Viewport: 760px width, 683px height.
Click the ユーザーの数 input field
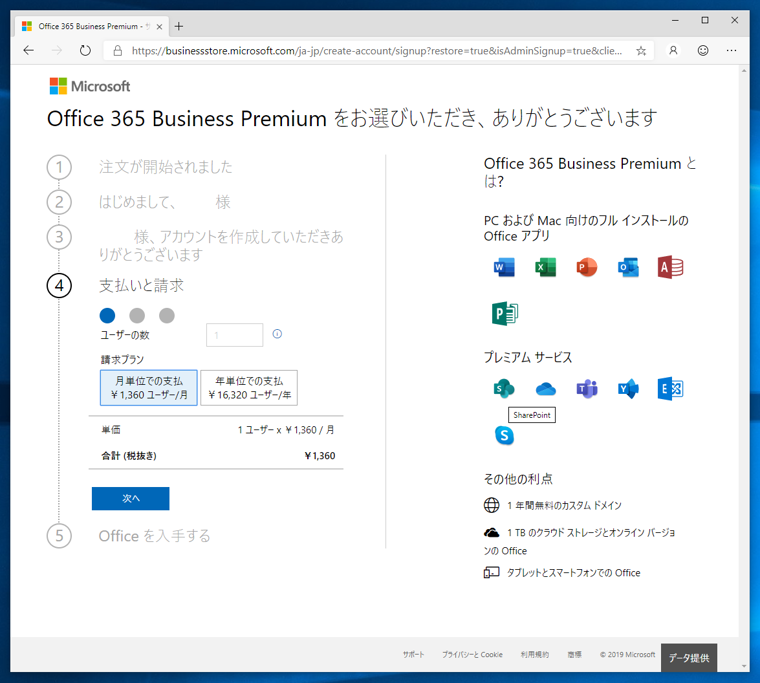click(x=235, y=335)
